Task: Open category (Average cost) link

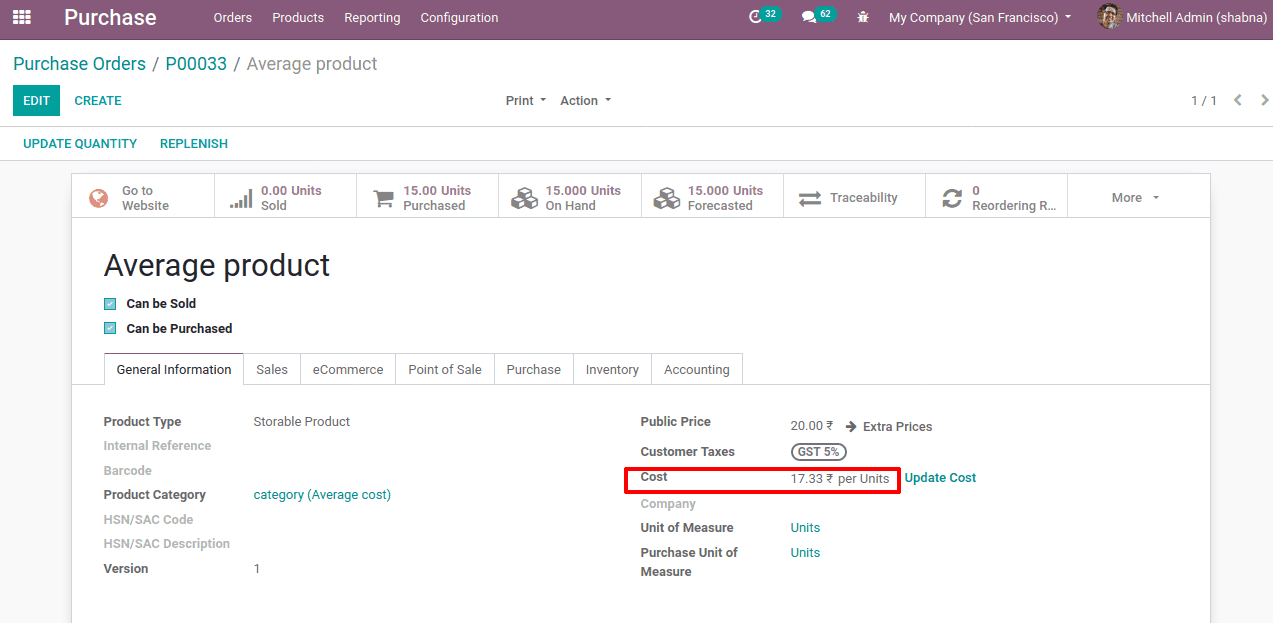Action: tap(322, 495)
